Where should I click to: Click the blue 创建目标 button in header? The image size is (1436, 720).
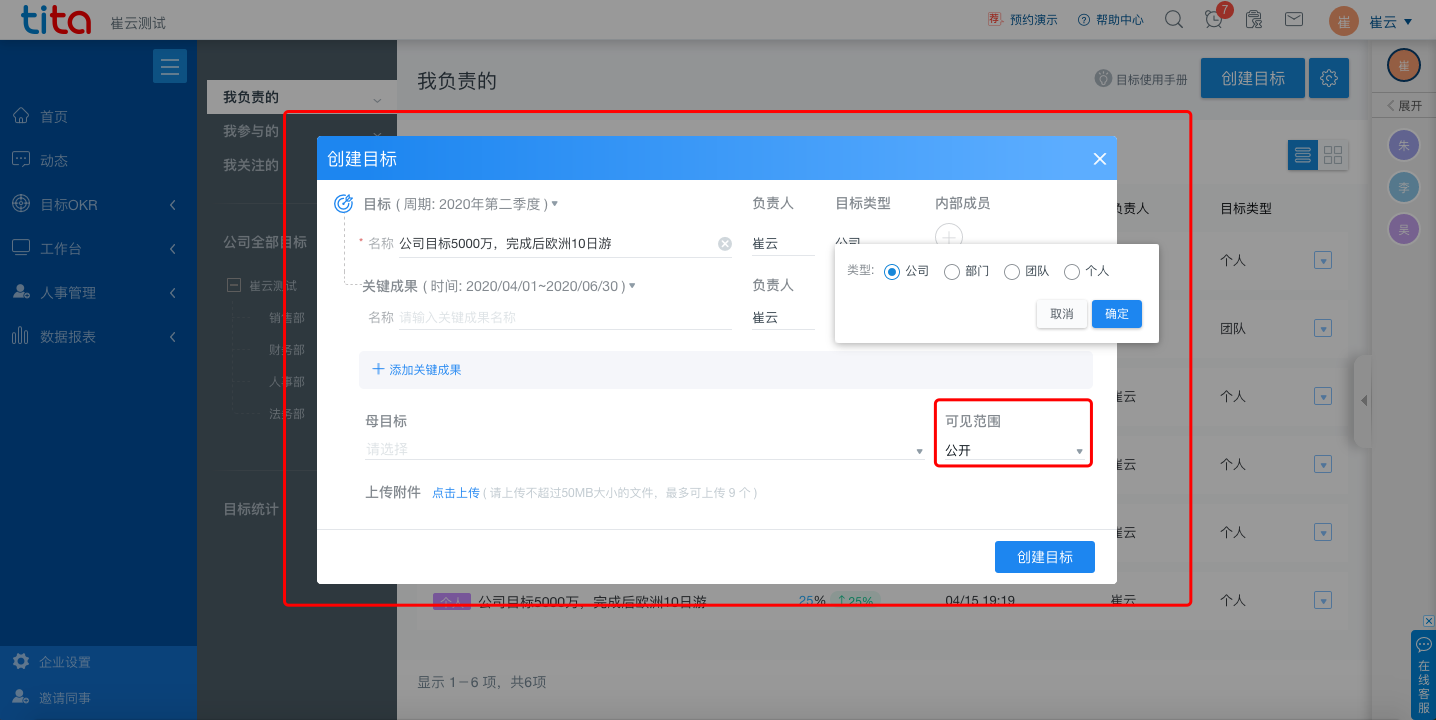coord(1253,78)
